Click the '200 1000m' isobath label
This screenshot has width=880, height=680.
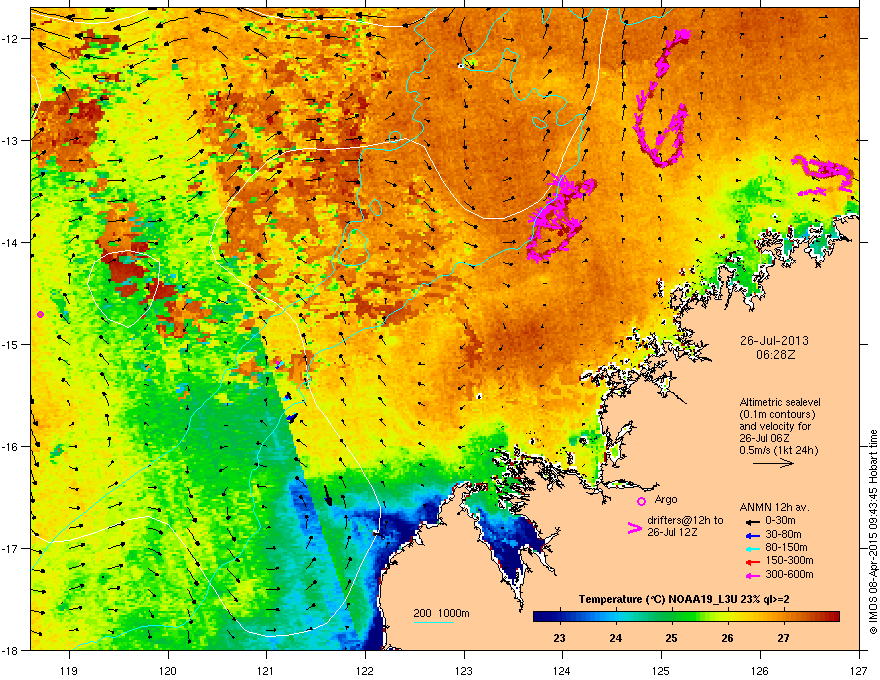tap(441, 613)
